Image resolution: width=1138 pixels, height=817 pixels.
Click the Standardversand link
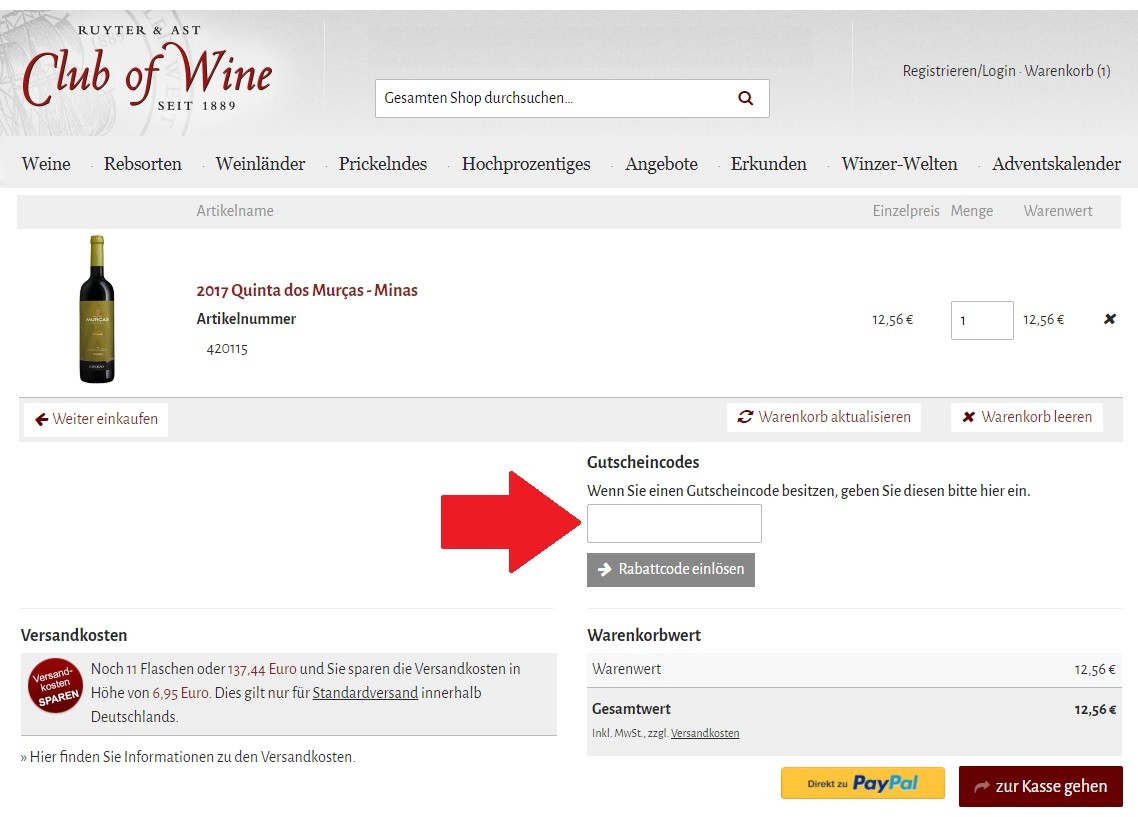(365, 693)
